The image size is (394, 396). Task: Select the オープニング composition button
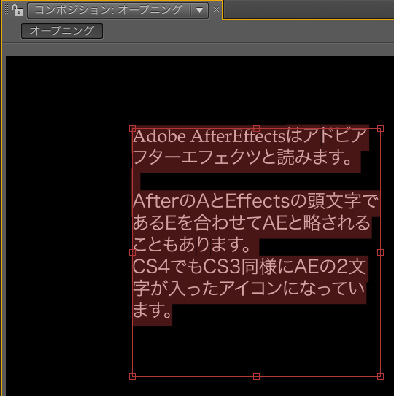pos(62,31)
